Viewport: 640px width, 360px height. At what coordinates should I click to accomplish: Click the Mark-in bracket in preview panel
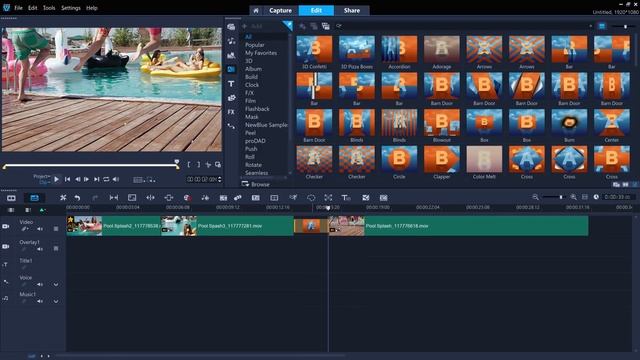pos(189,164)
